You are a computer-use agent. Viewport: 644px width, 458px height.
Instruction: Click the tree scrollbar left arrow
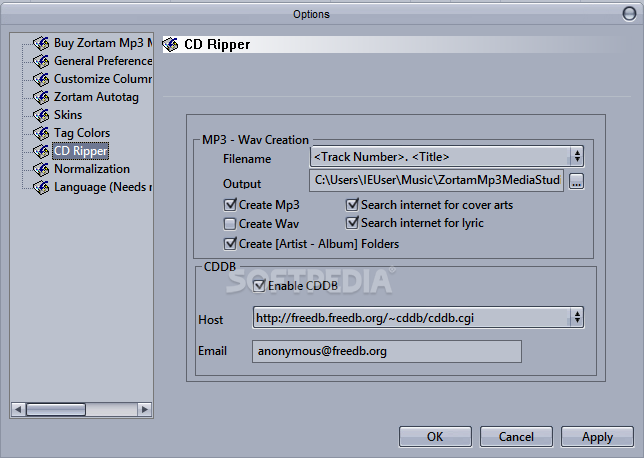(18, 410)
